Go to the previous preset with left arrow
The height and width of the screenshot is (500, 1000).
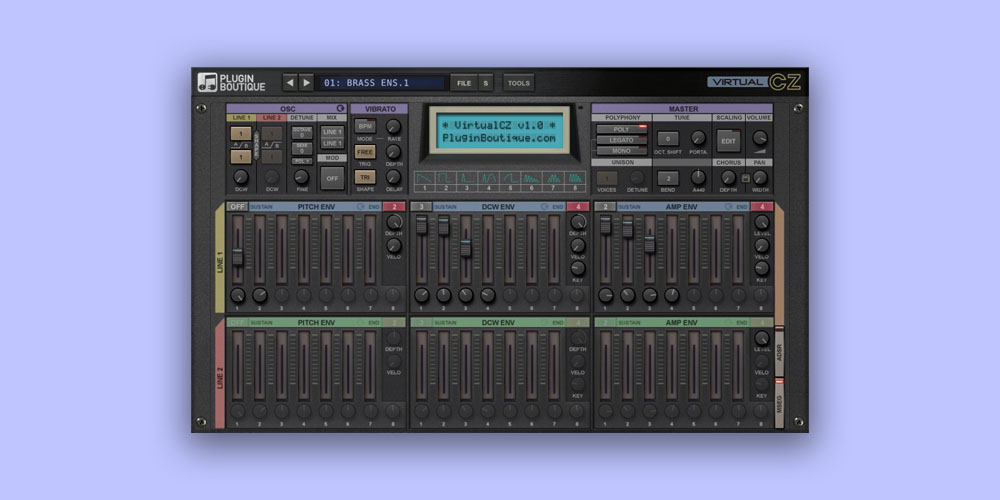(290, 82)
